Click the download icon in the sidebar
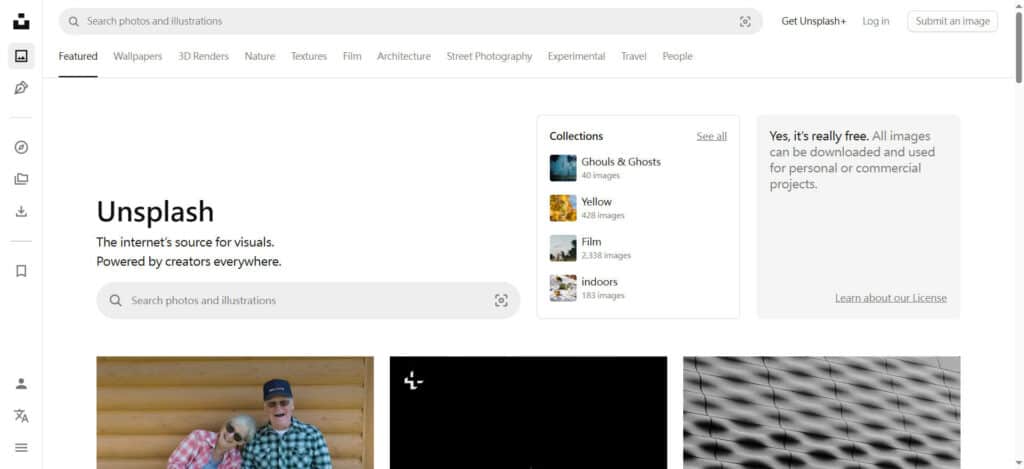The image size is (1024, 469). 21,211
